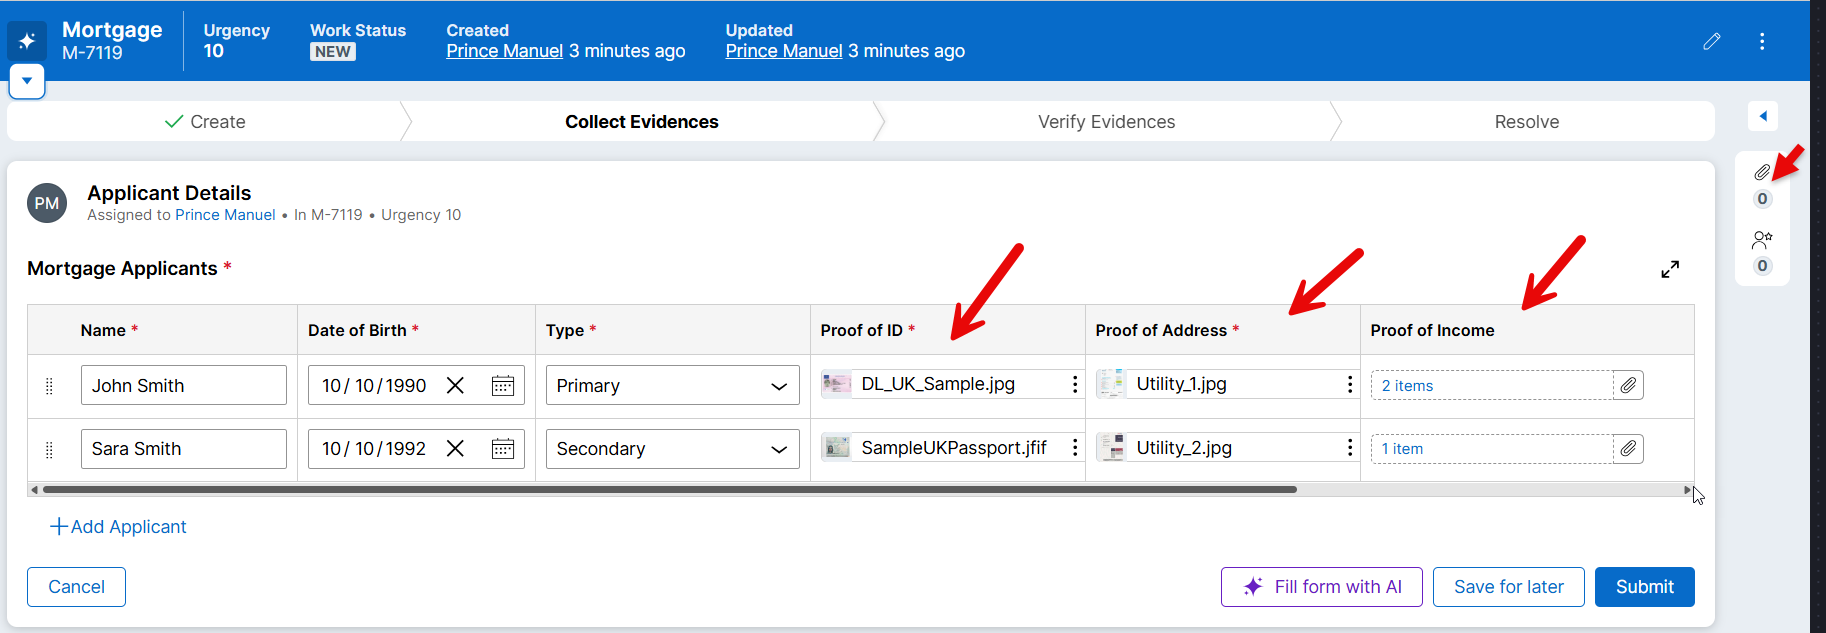
Task: Expand the Mortgage Applicants table to fullscreen
Action: 1669,269
